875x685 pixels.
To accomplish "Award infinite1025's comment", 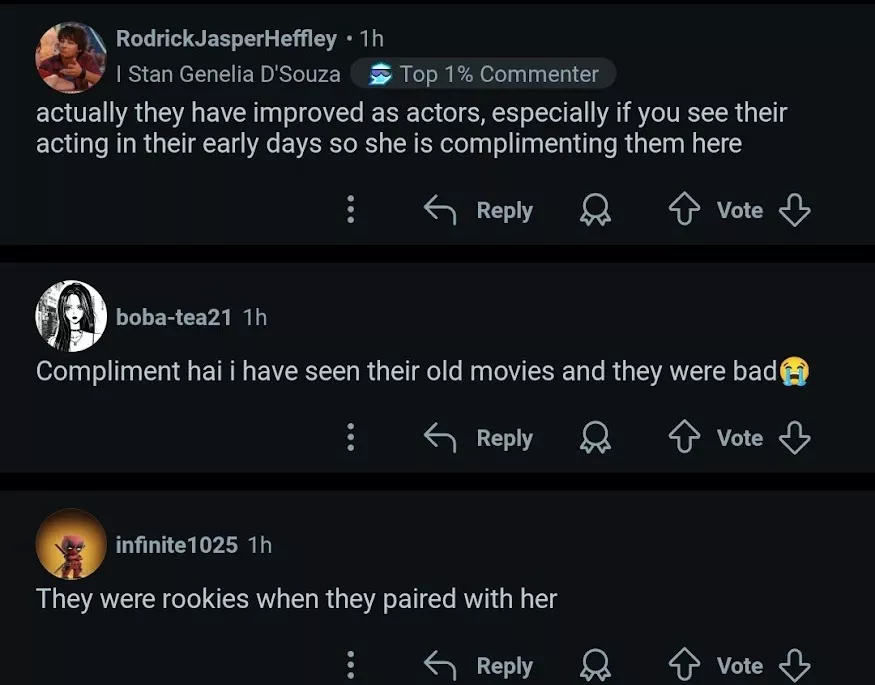I will click(x=596, y=666).
